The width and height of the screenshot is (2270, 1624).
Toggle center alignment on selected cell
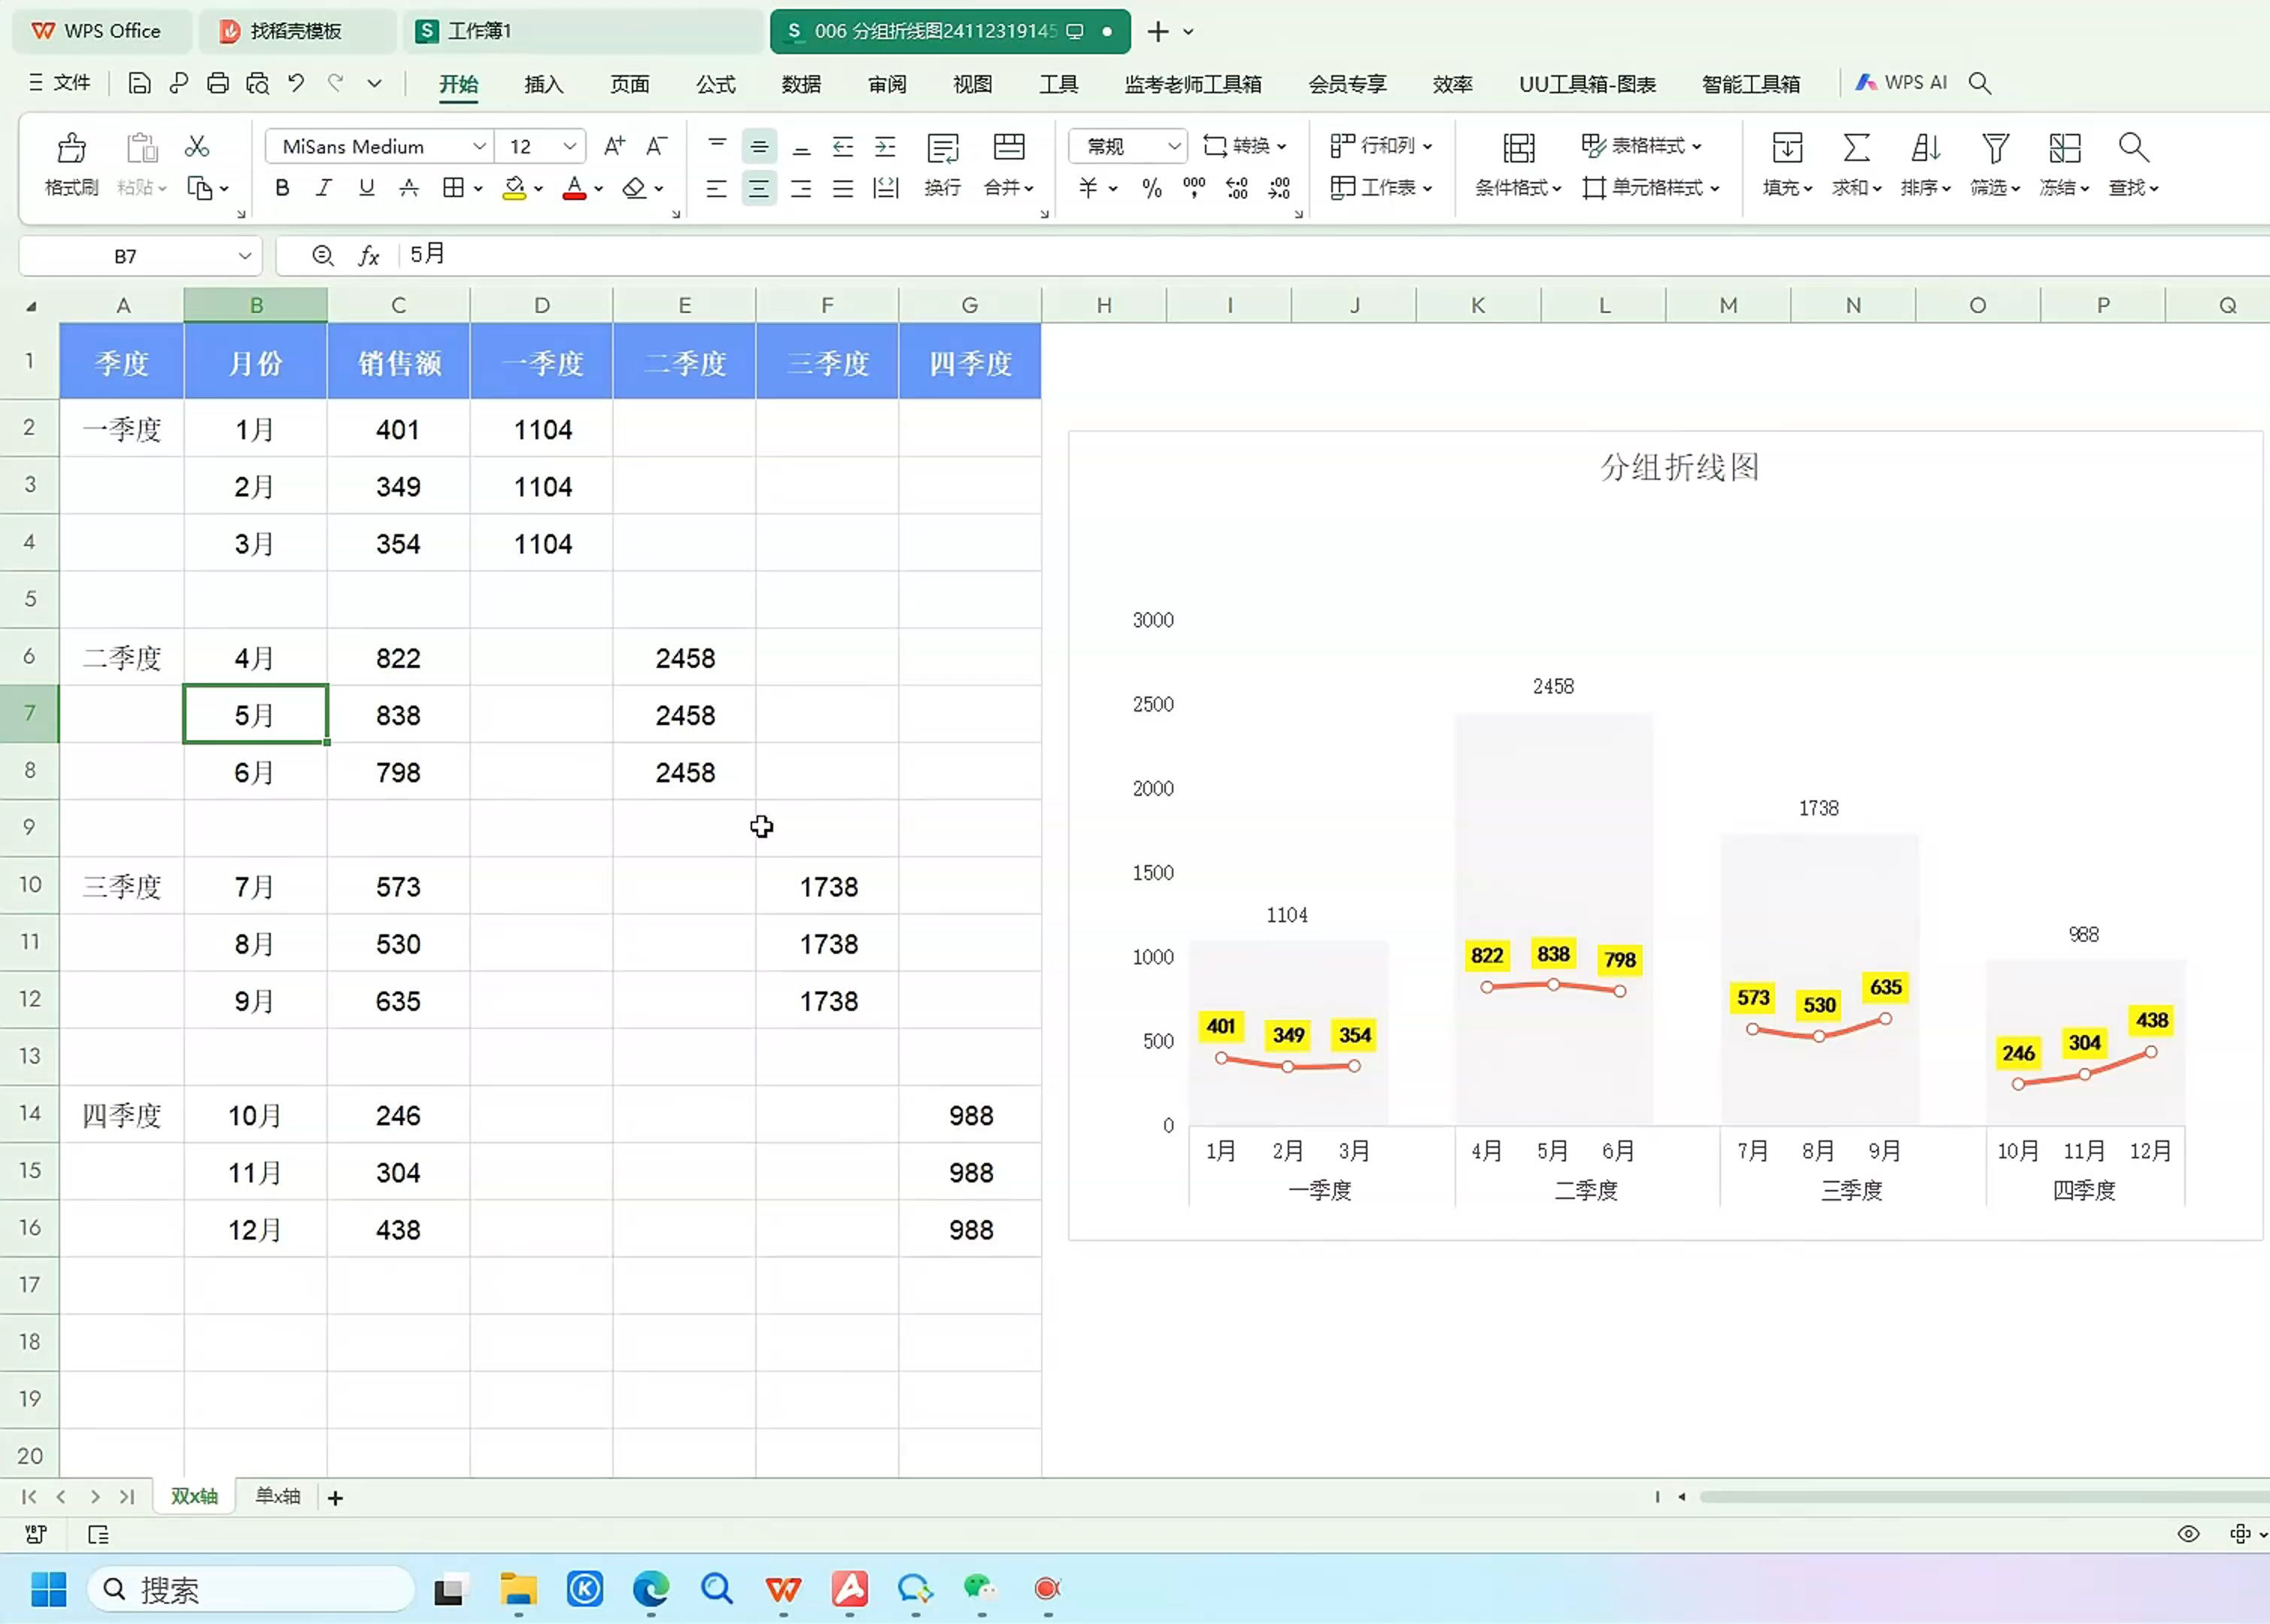tap(758, 187)
